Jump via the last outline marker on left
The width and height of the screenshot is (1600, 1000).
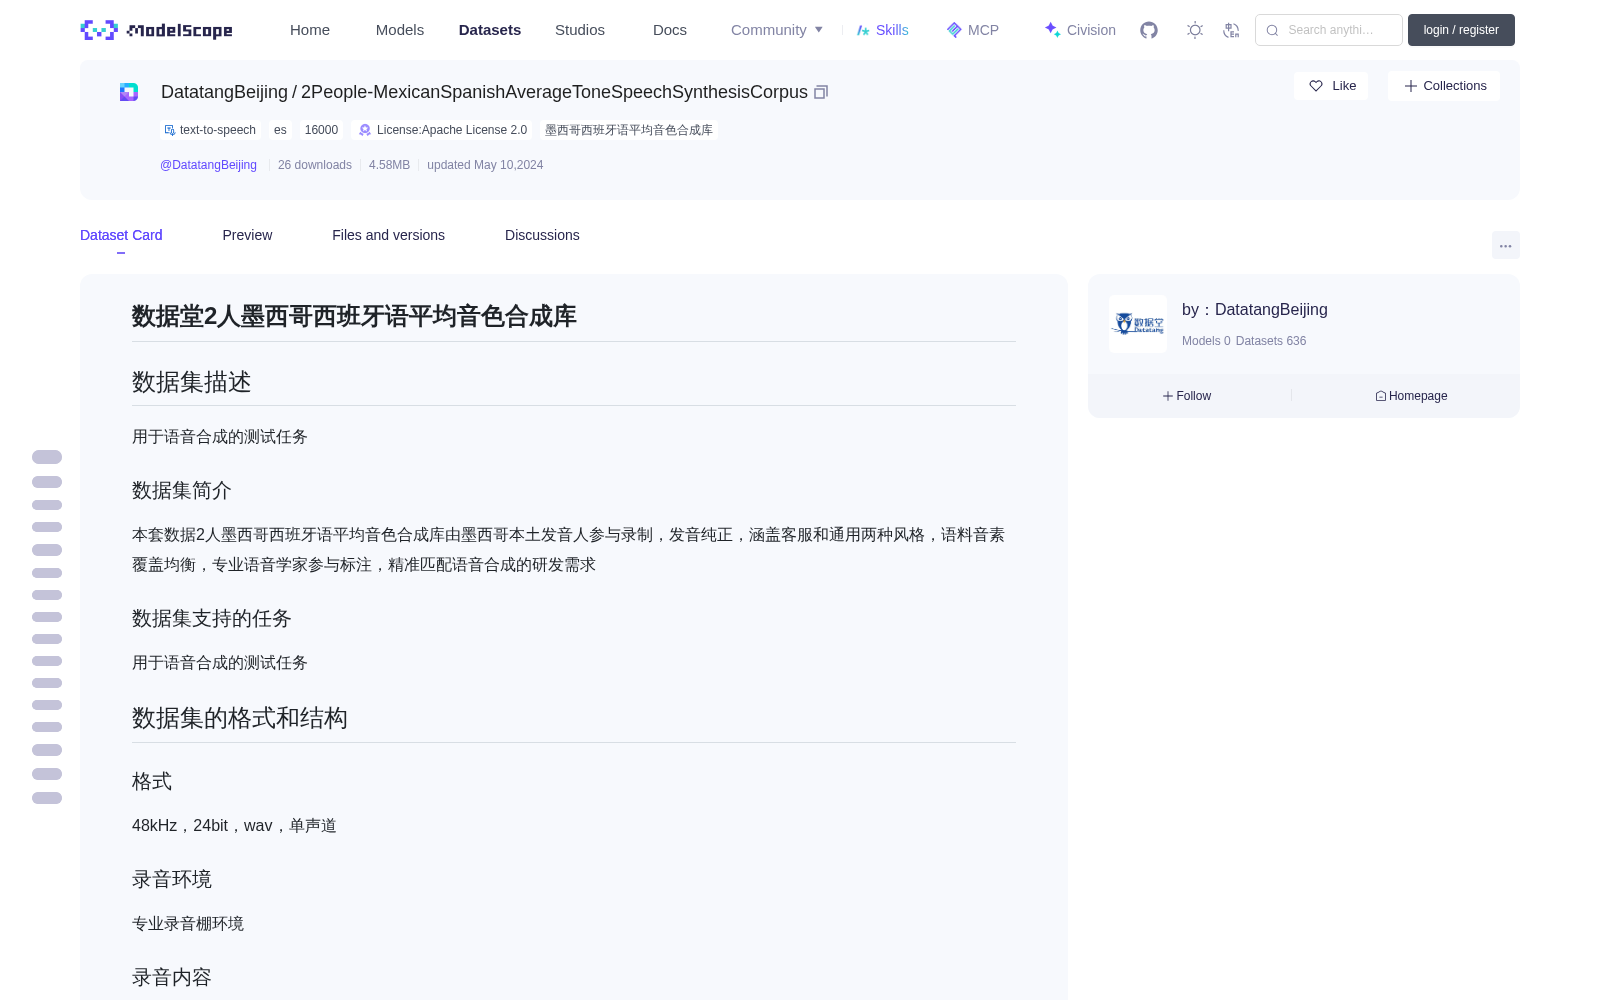click(47, 798)
